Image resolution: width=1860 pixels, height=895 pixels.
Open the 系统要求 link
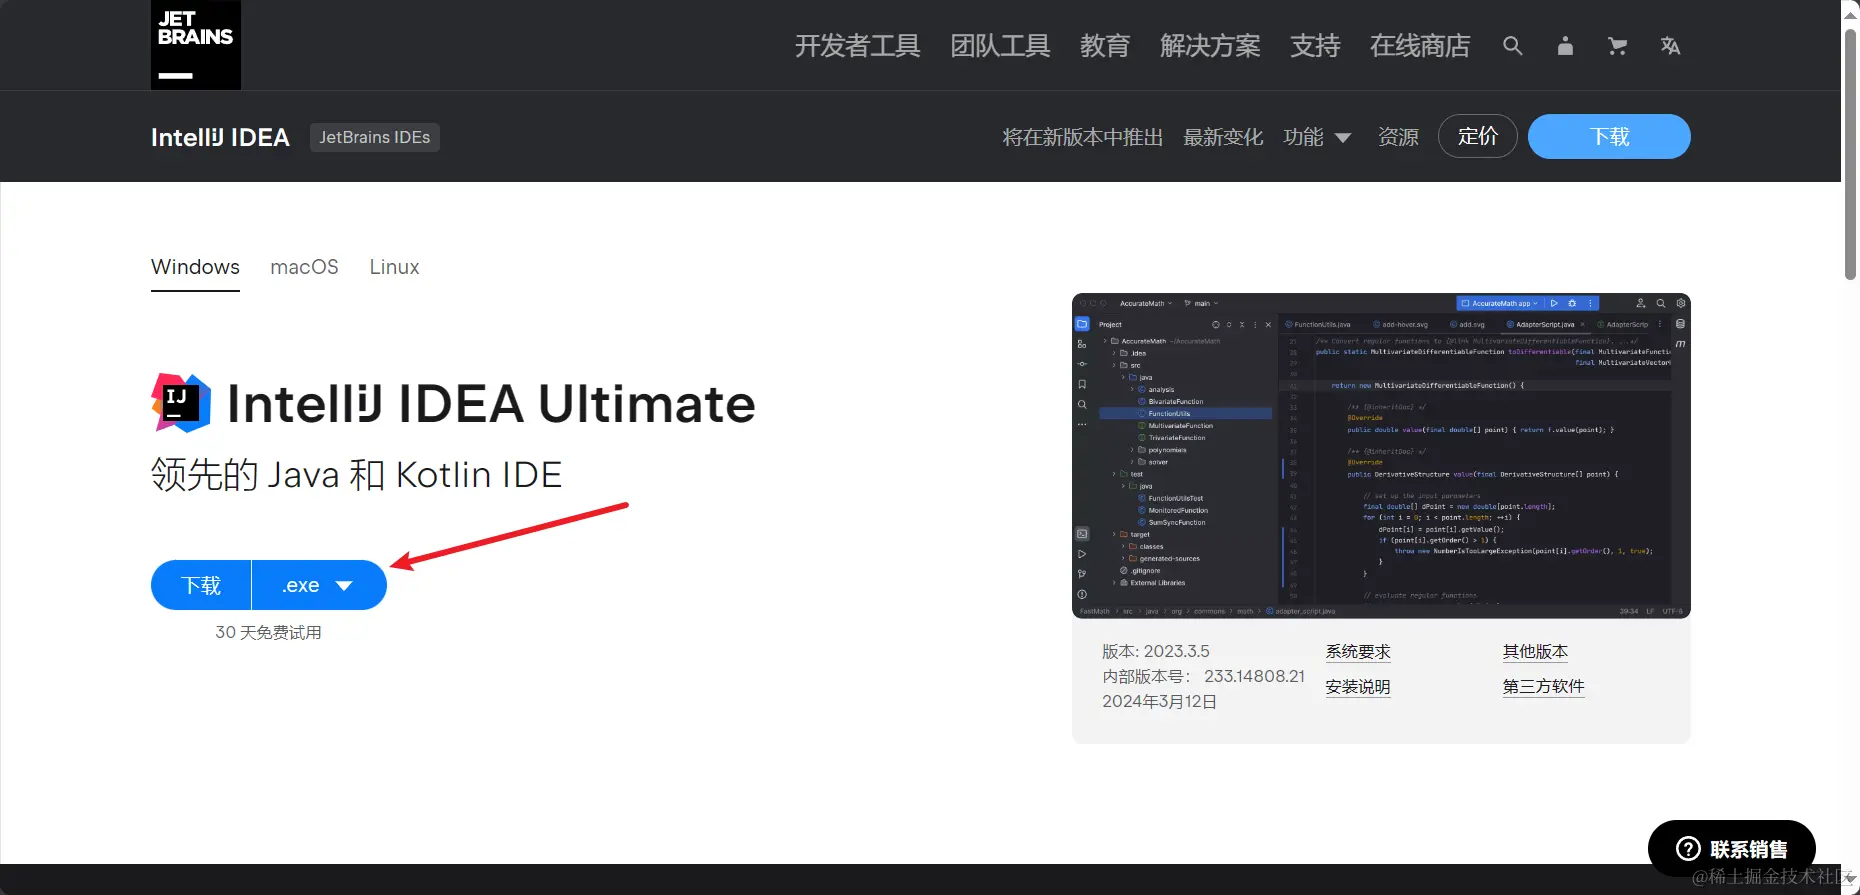[1358, 652]
